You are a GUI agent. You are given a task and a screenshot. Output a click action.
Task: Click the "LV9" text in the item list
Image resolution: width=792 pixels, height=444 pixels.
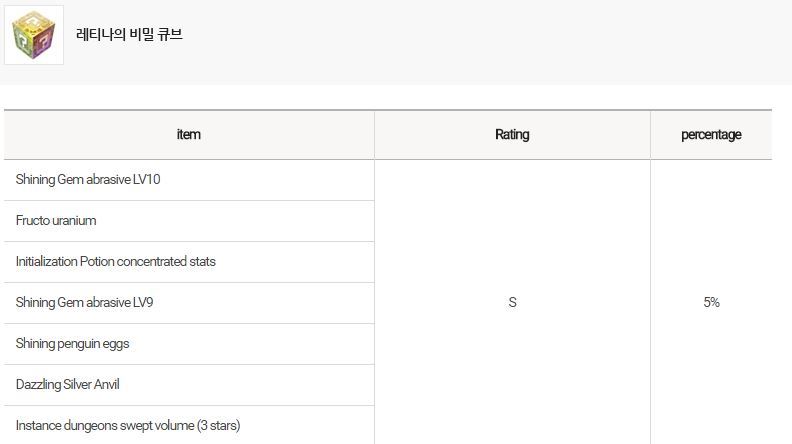point(143,303)
